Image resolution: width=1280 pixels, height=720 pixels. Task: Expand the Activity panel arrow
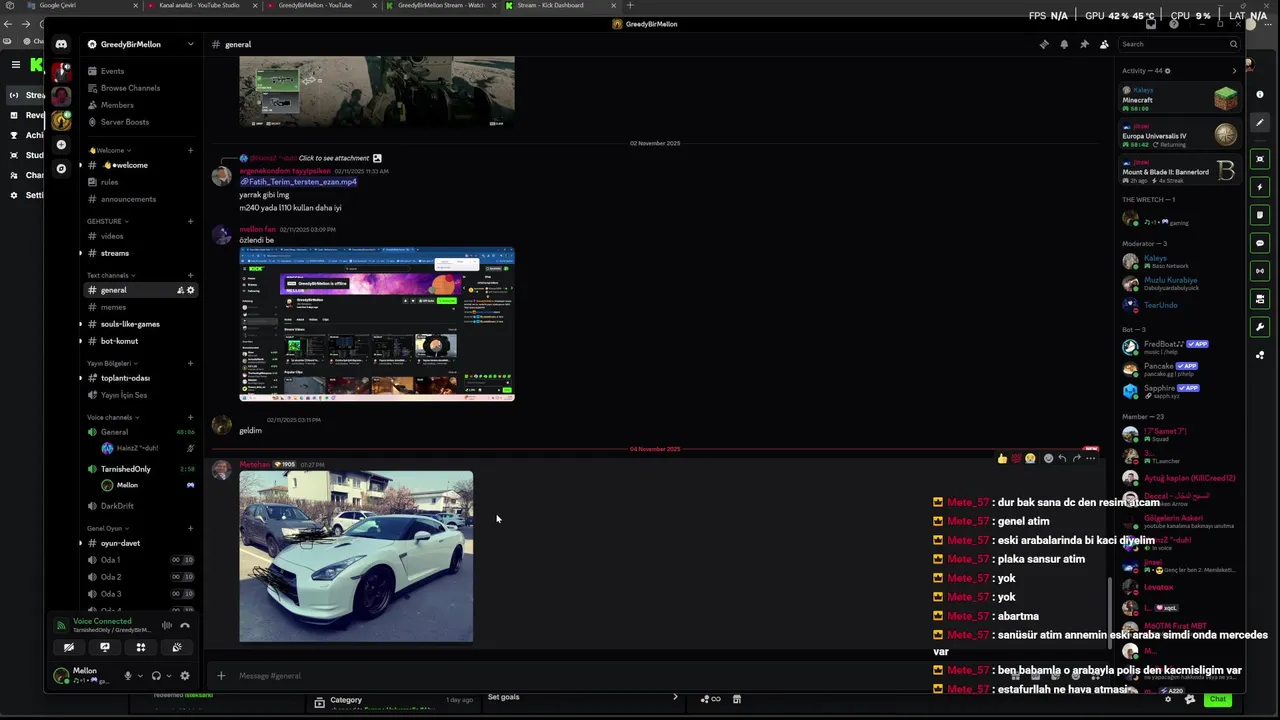pos(1234,71)
